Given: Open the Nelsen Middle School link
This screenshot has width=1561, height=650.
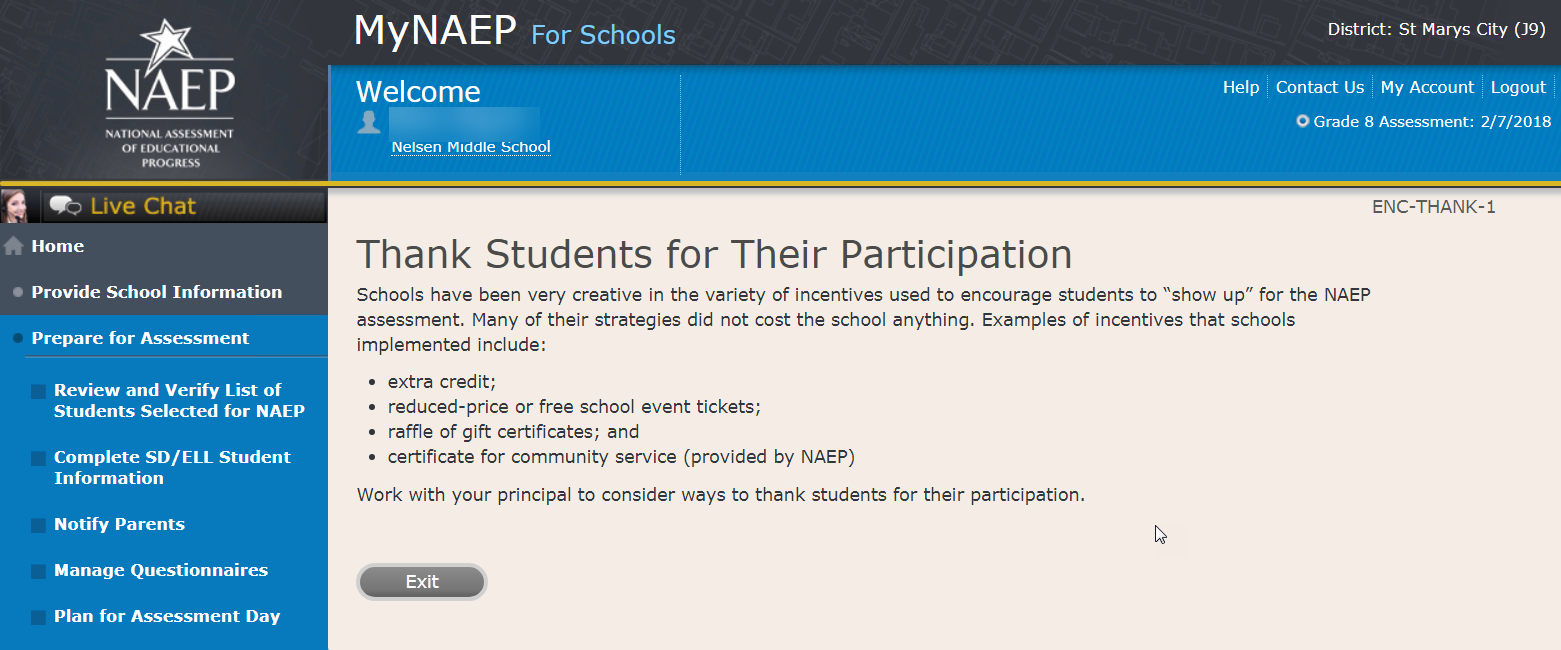Looking at the screenshot, I should click(470, 147).
